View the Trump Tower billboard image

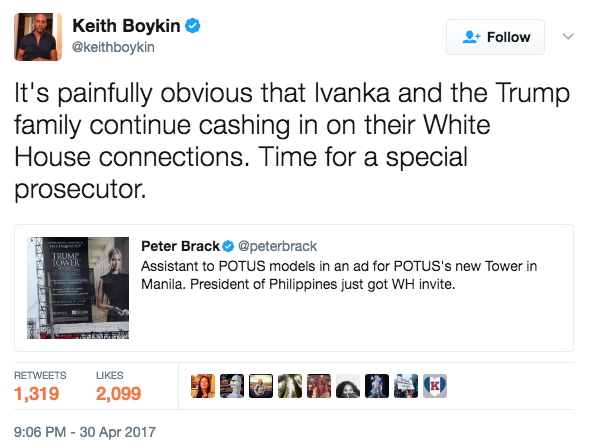tap(78, 288)
